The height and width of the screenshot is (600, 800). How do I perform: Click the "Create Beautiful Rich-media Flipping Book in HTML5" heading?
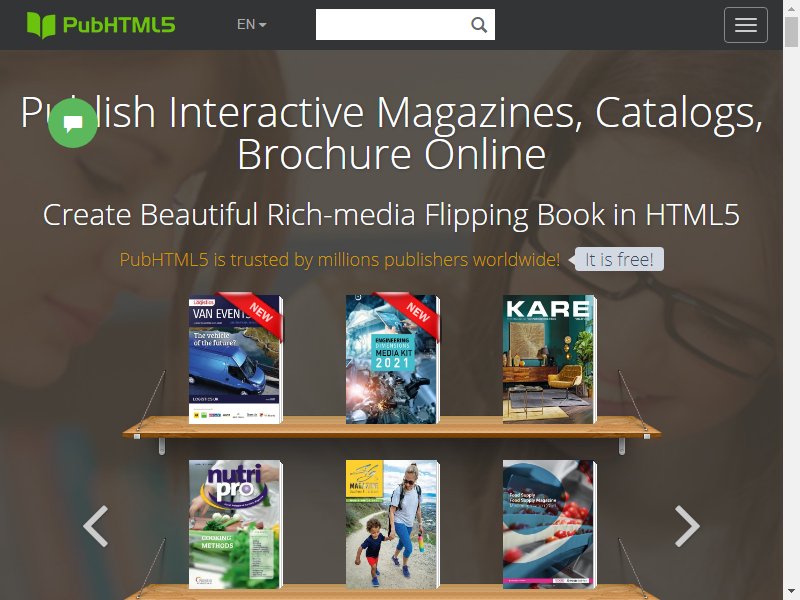pyautogui.click(x=391, y=214)
